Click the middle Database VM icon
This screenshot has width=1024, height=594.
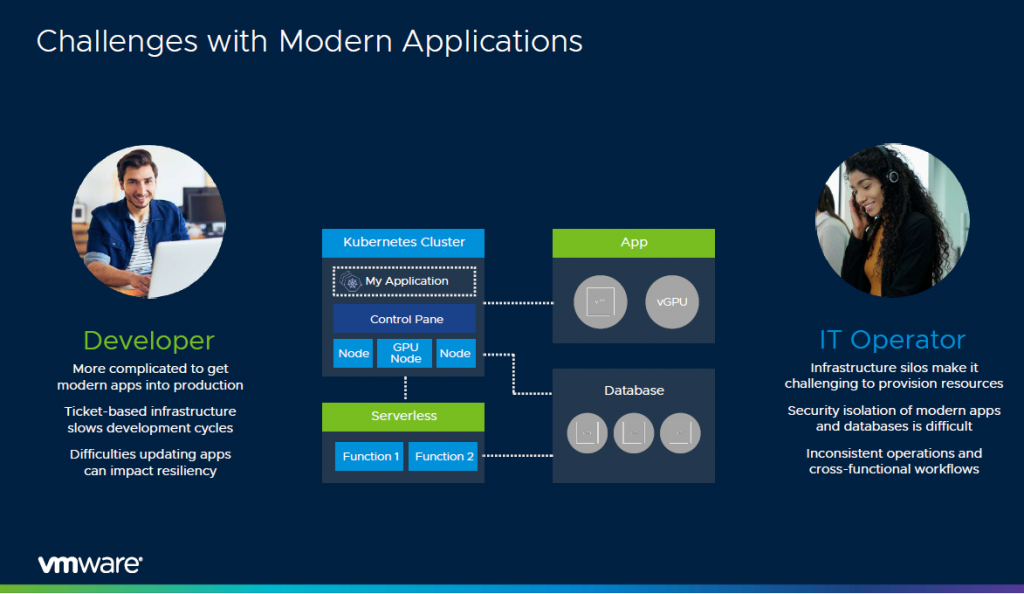tap(634, 433)
